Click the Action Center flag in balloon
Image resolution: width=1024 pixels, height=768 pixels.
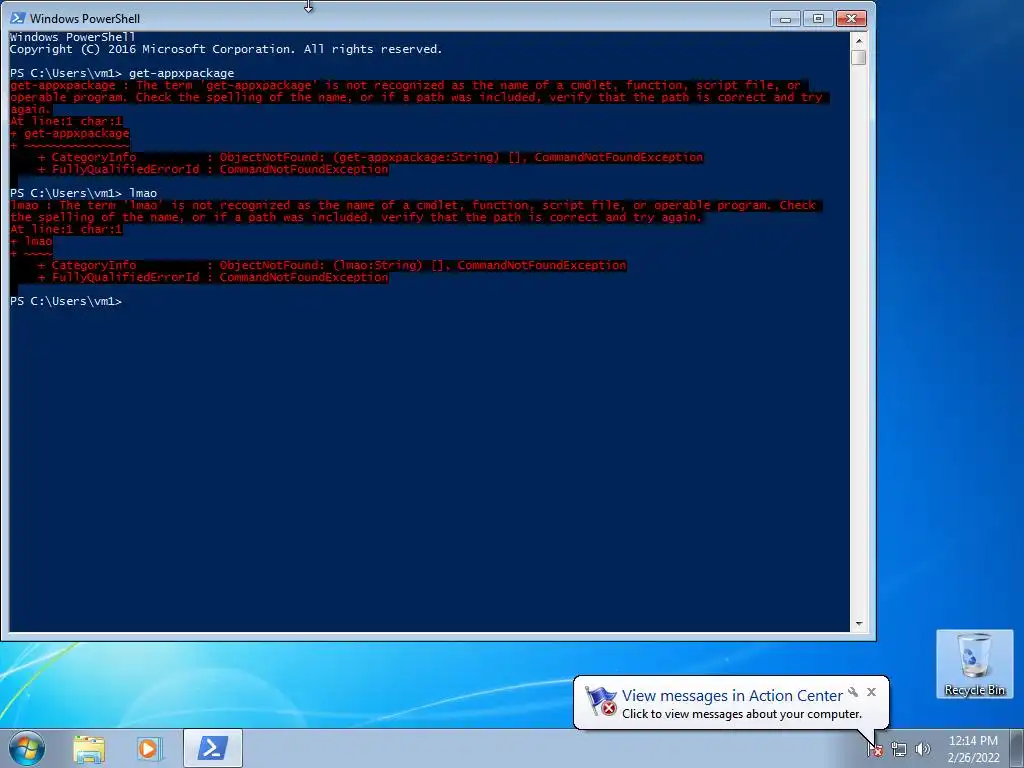click(601, 701)
